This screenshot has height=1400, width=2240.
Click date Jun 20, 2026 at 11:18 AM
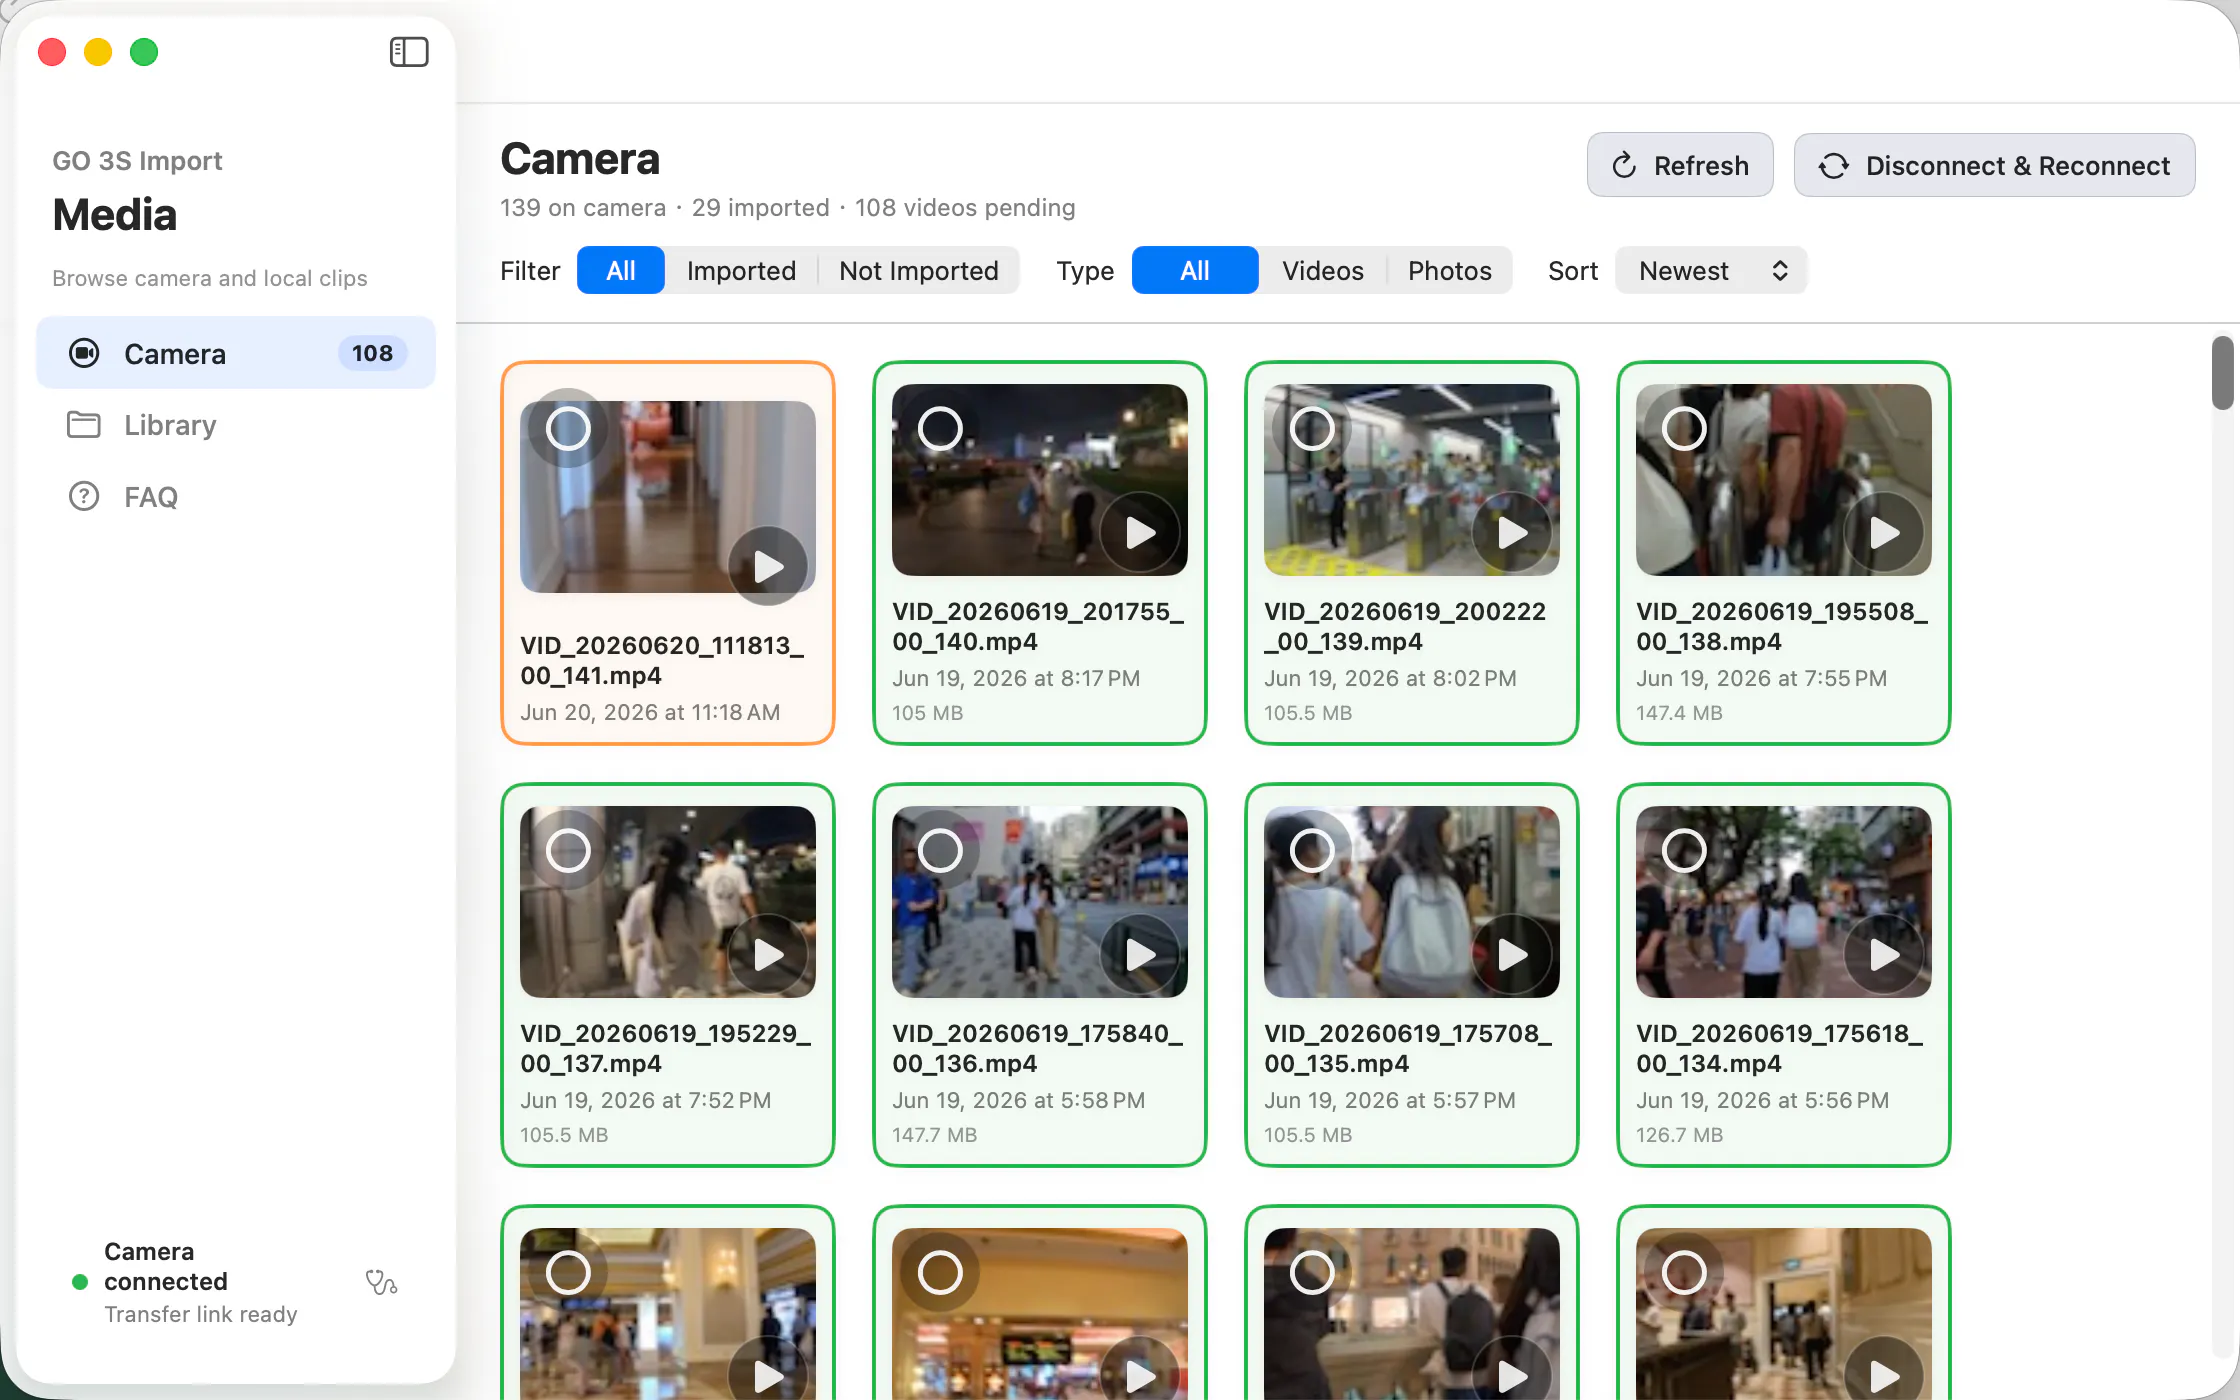click(650, 712)
